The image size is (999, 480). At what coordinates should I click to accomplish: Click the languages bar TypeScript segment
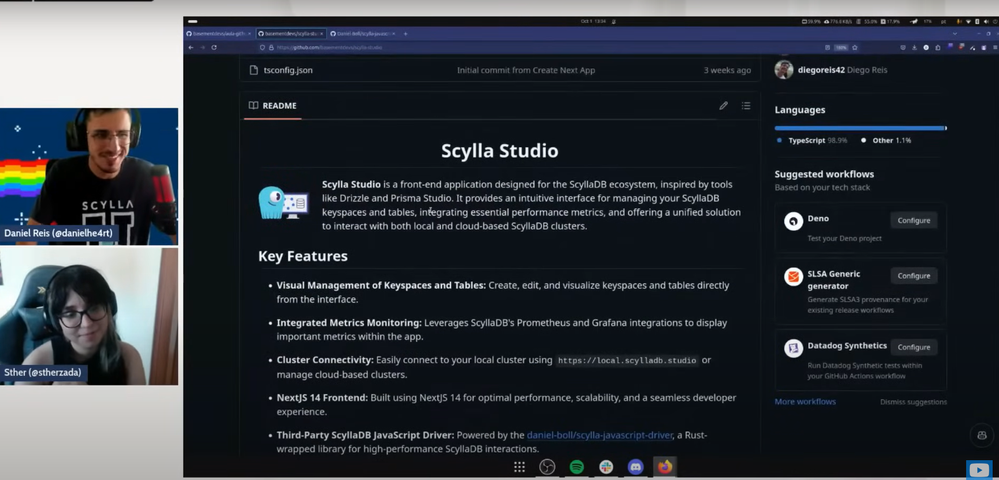click(x=859, y=128)
